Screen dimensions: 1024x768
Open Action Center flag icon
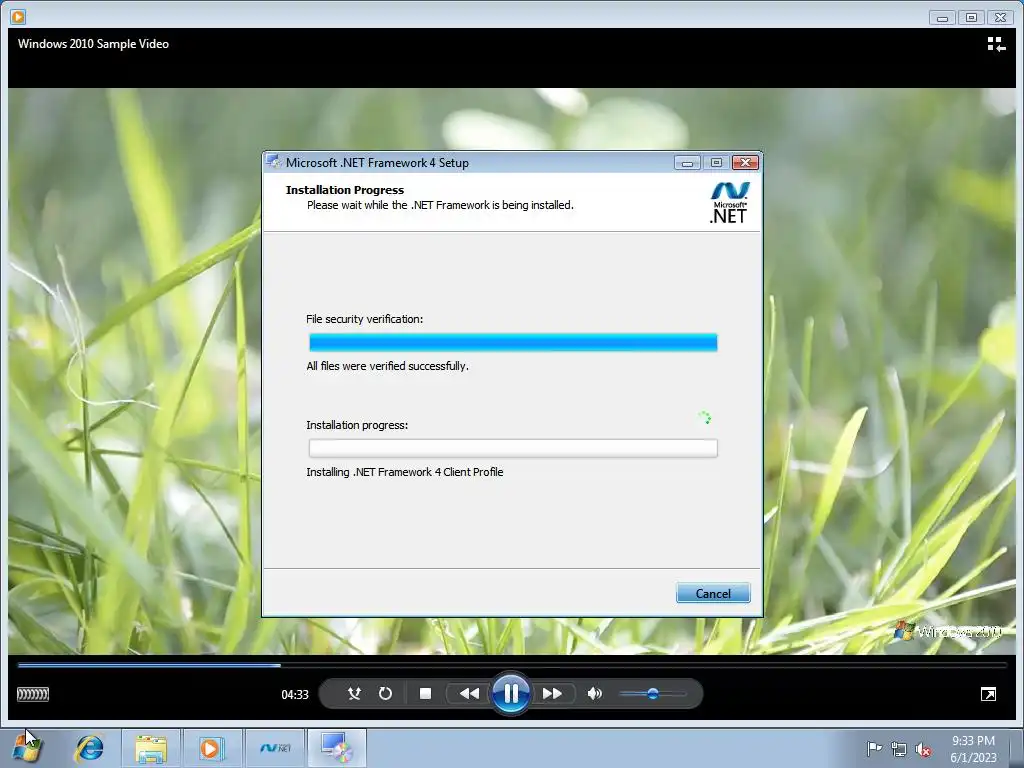[873, 748]
